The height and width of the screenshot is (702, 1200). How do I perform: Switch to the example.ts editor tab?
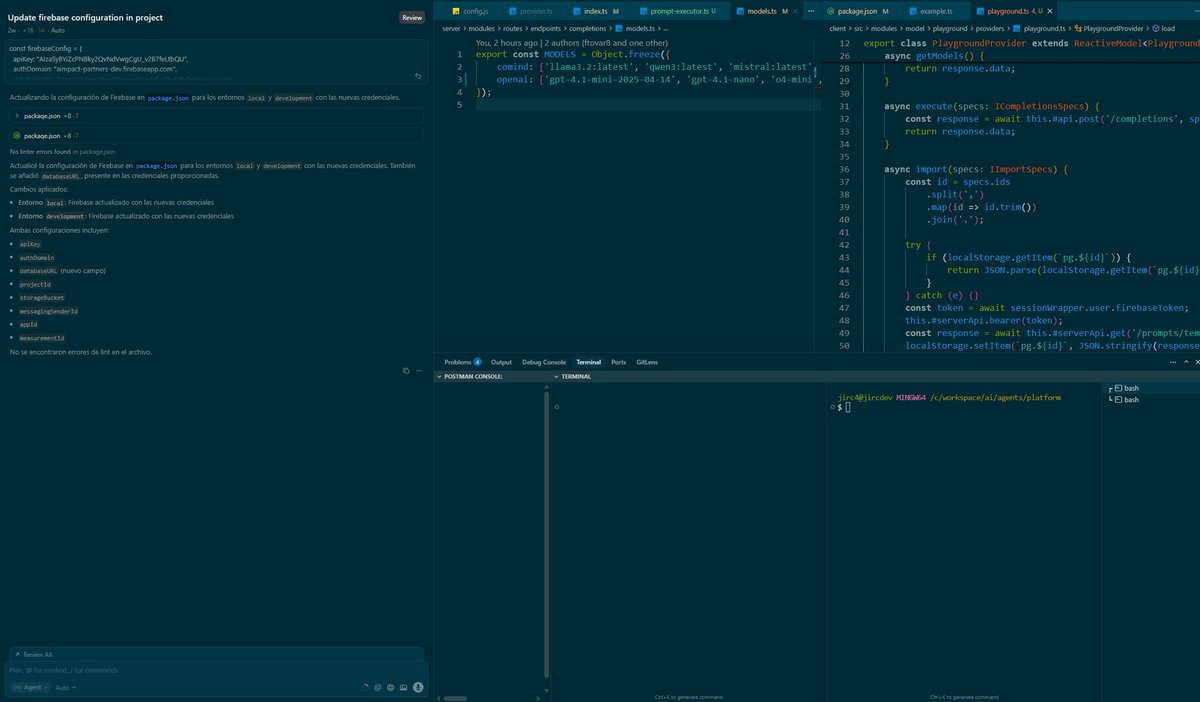[936, 10]
